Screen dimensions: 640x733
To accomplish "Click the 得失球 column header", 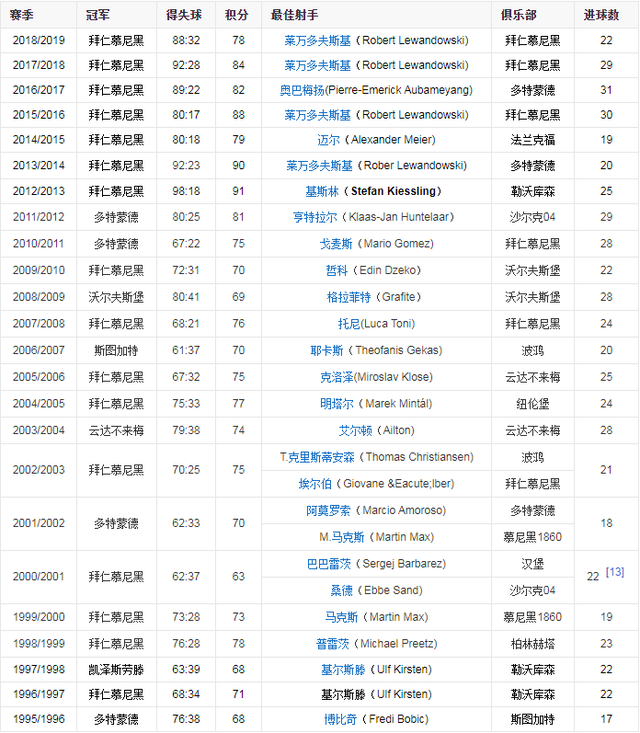I will click(x=184, y=15).
